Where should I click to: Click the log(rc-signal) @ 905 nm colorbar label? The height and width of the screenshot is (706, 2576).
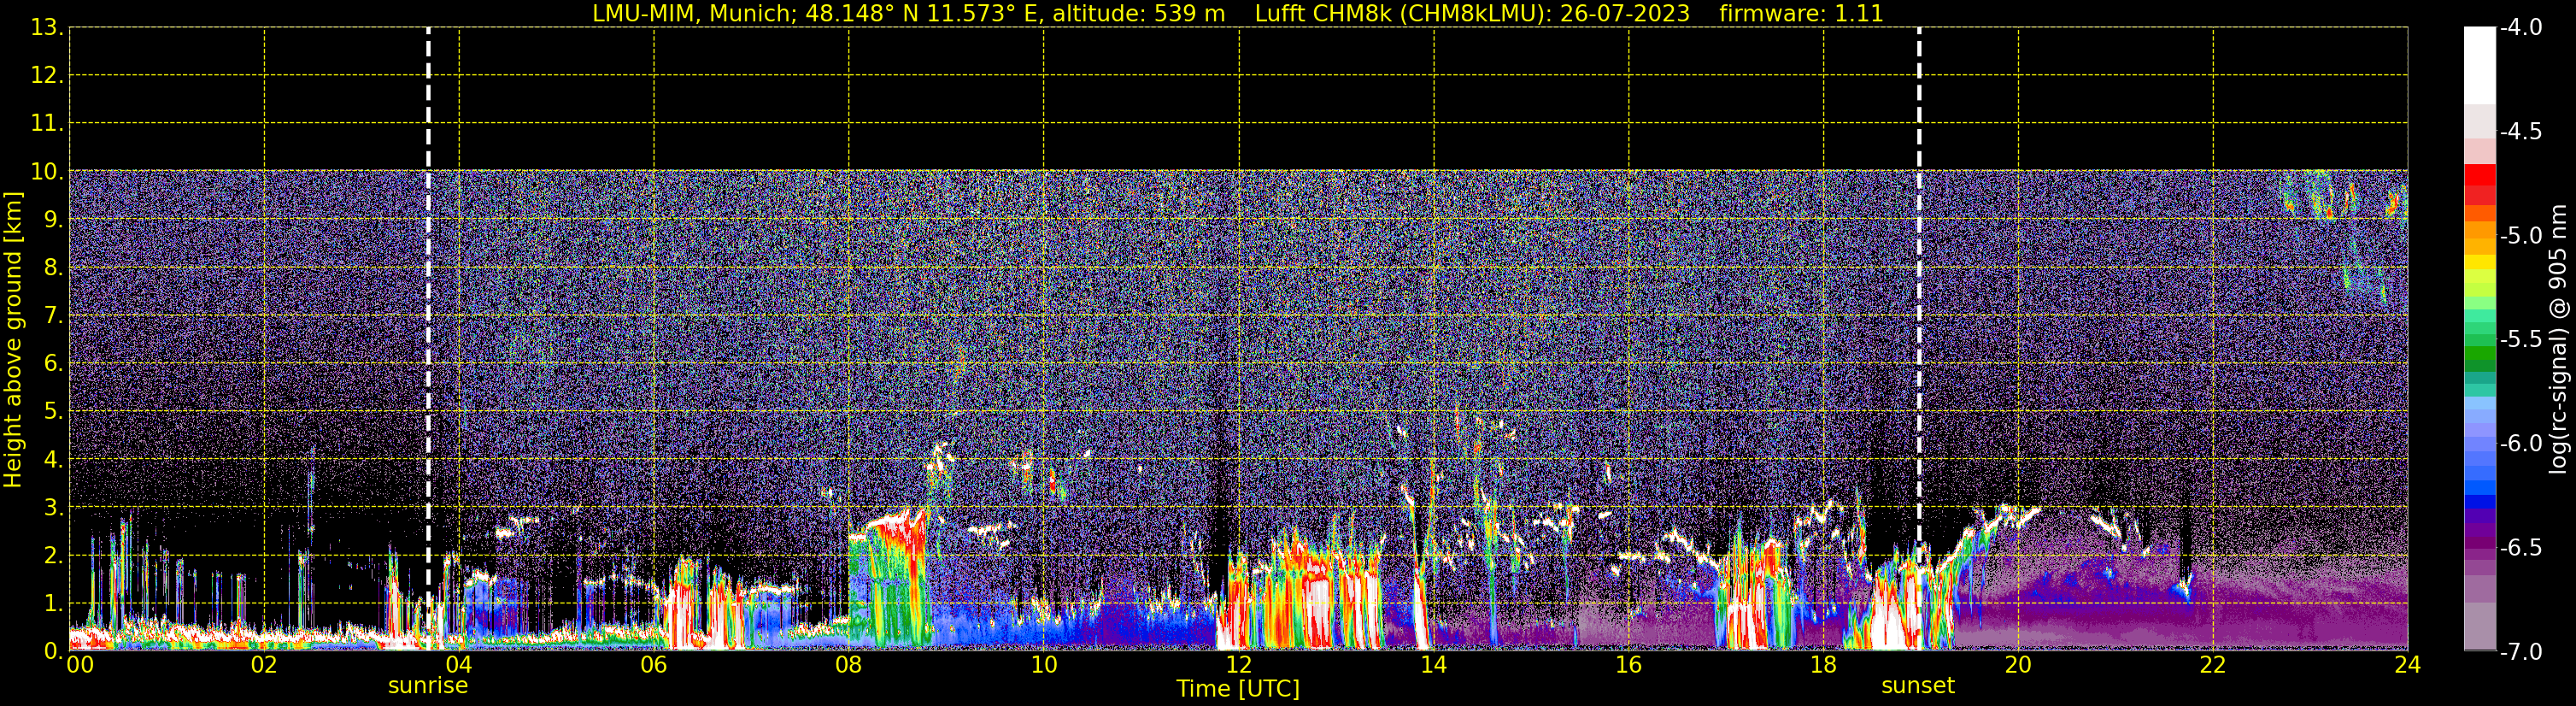pos(2558,339)
